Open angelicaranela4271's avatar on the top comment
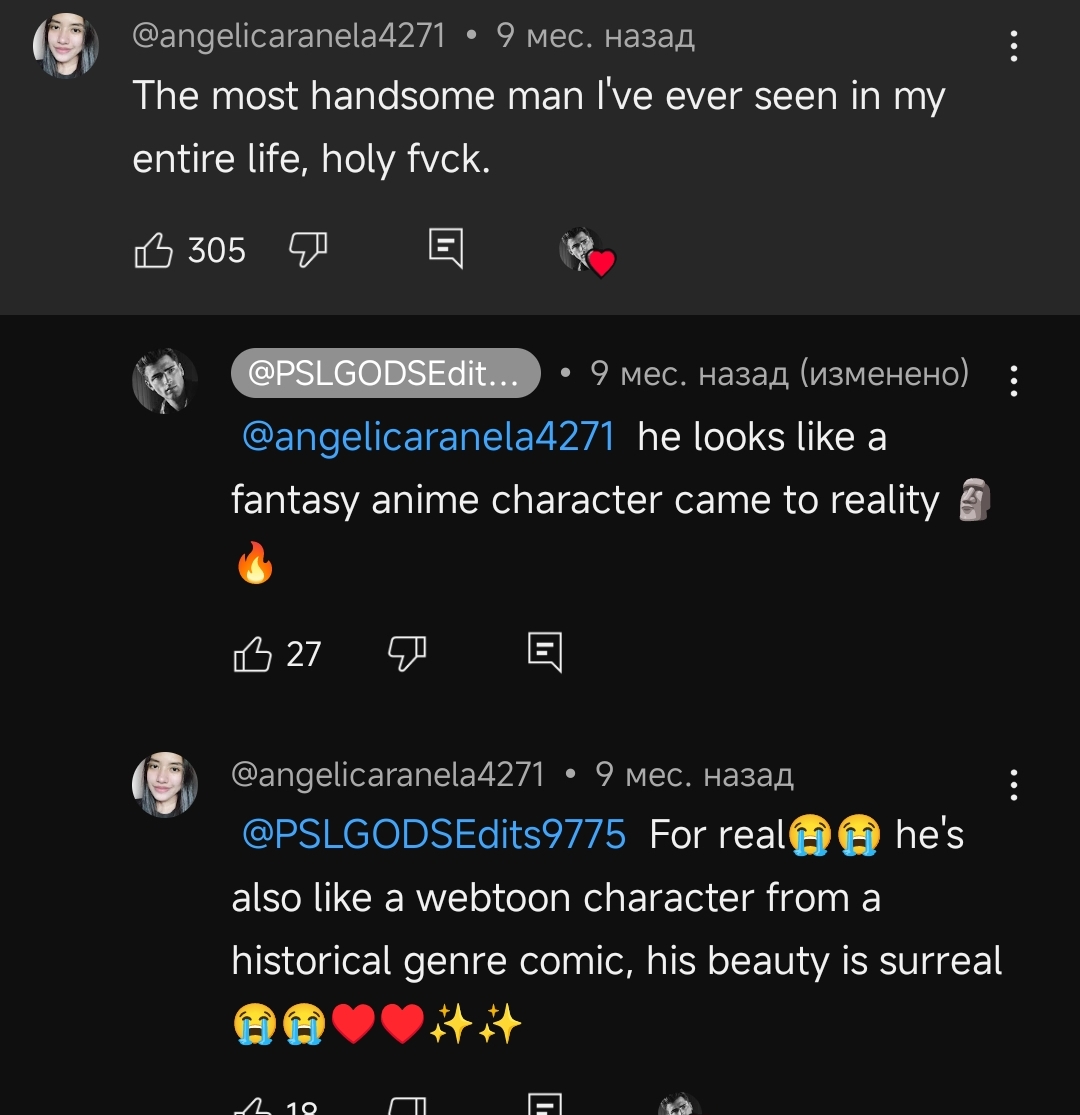1080x1115 pixels. 66,46
